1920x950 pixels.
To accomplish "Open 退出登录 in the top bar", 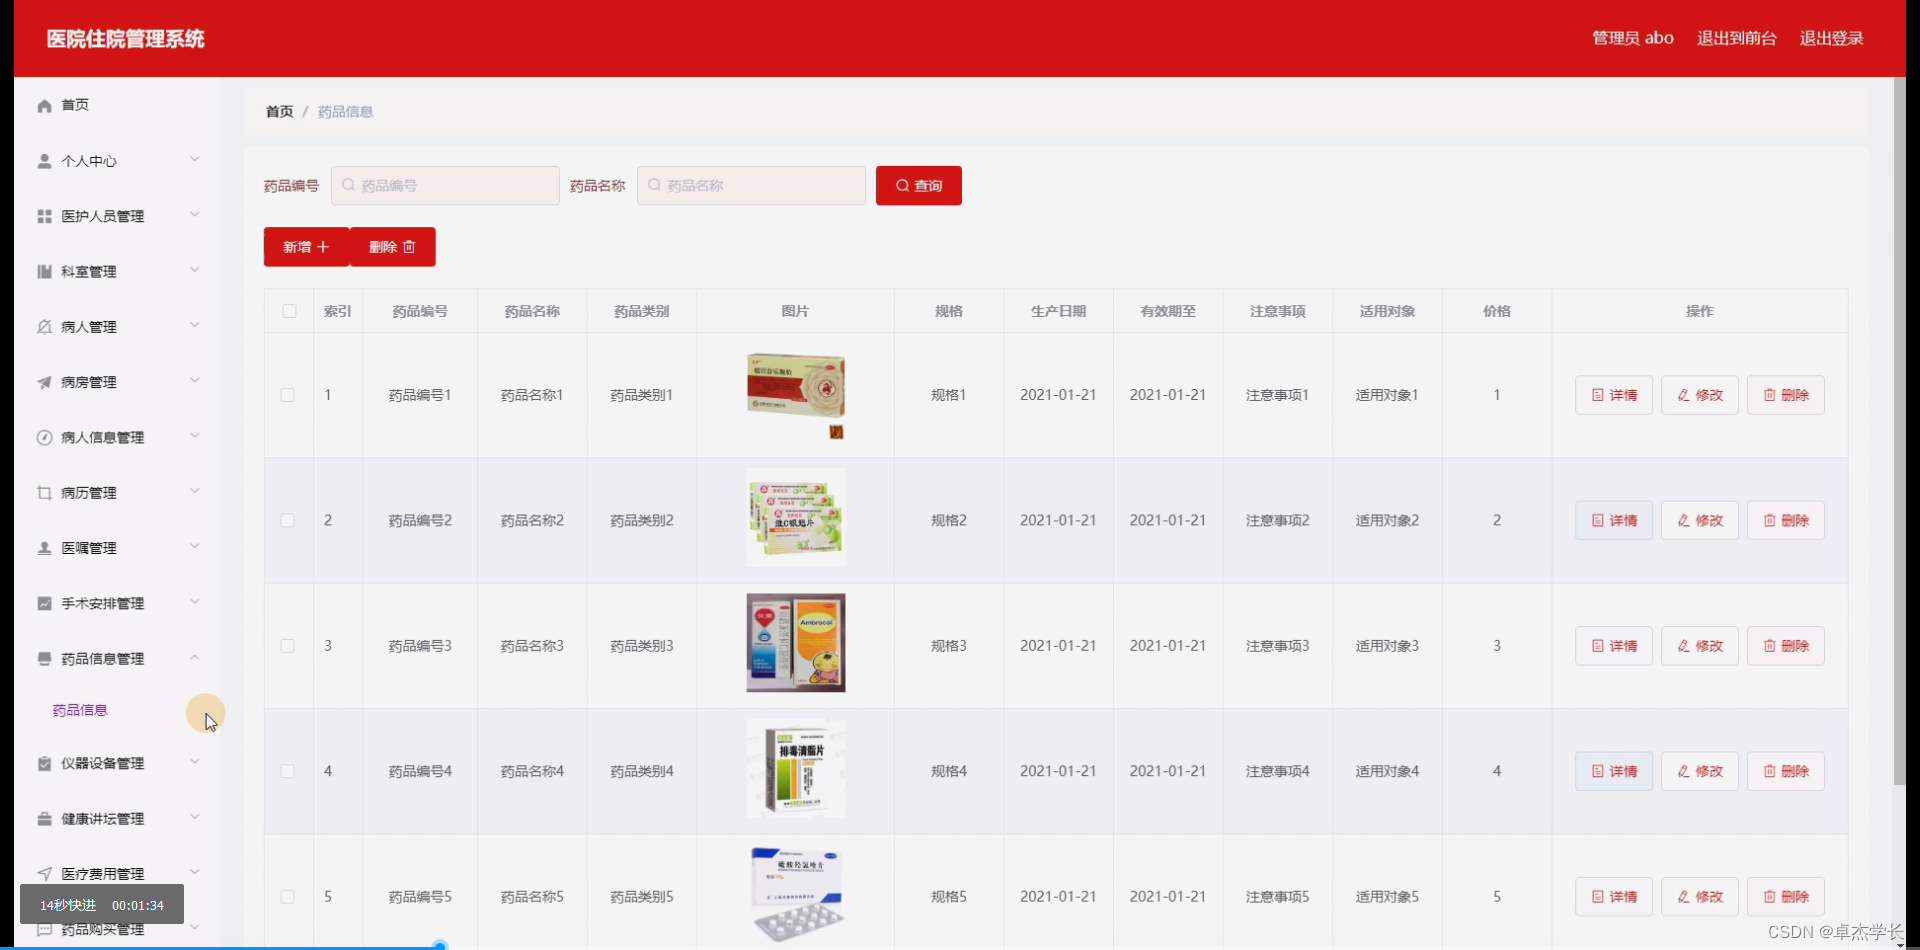I will 1832,38.
